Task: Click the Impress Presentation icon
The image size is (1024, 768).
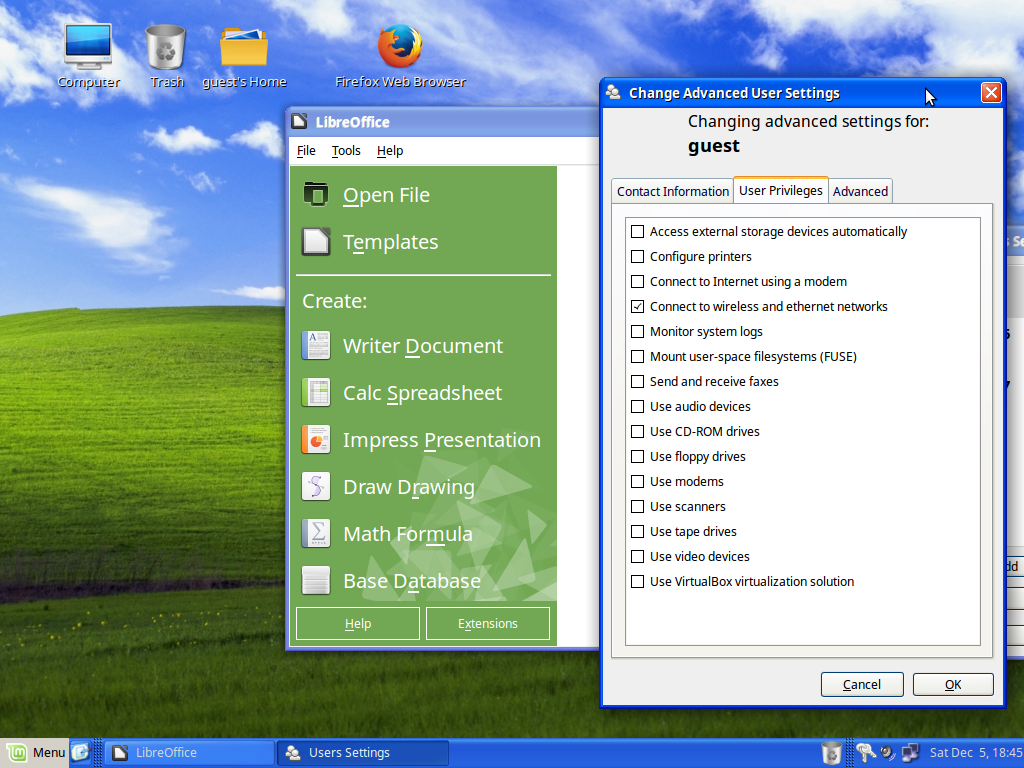Action: tap(316, 440)
